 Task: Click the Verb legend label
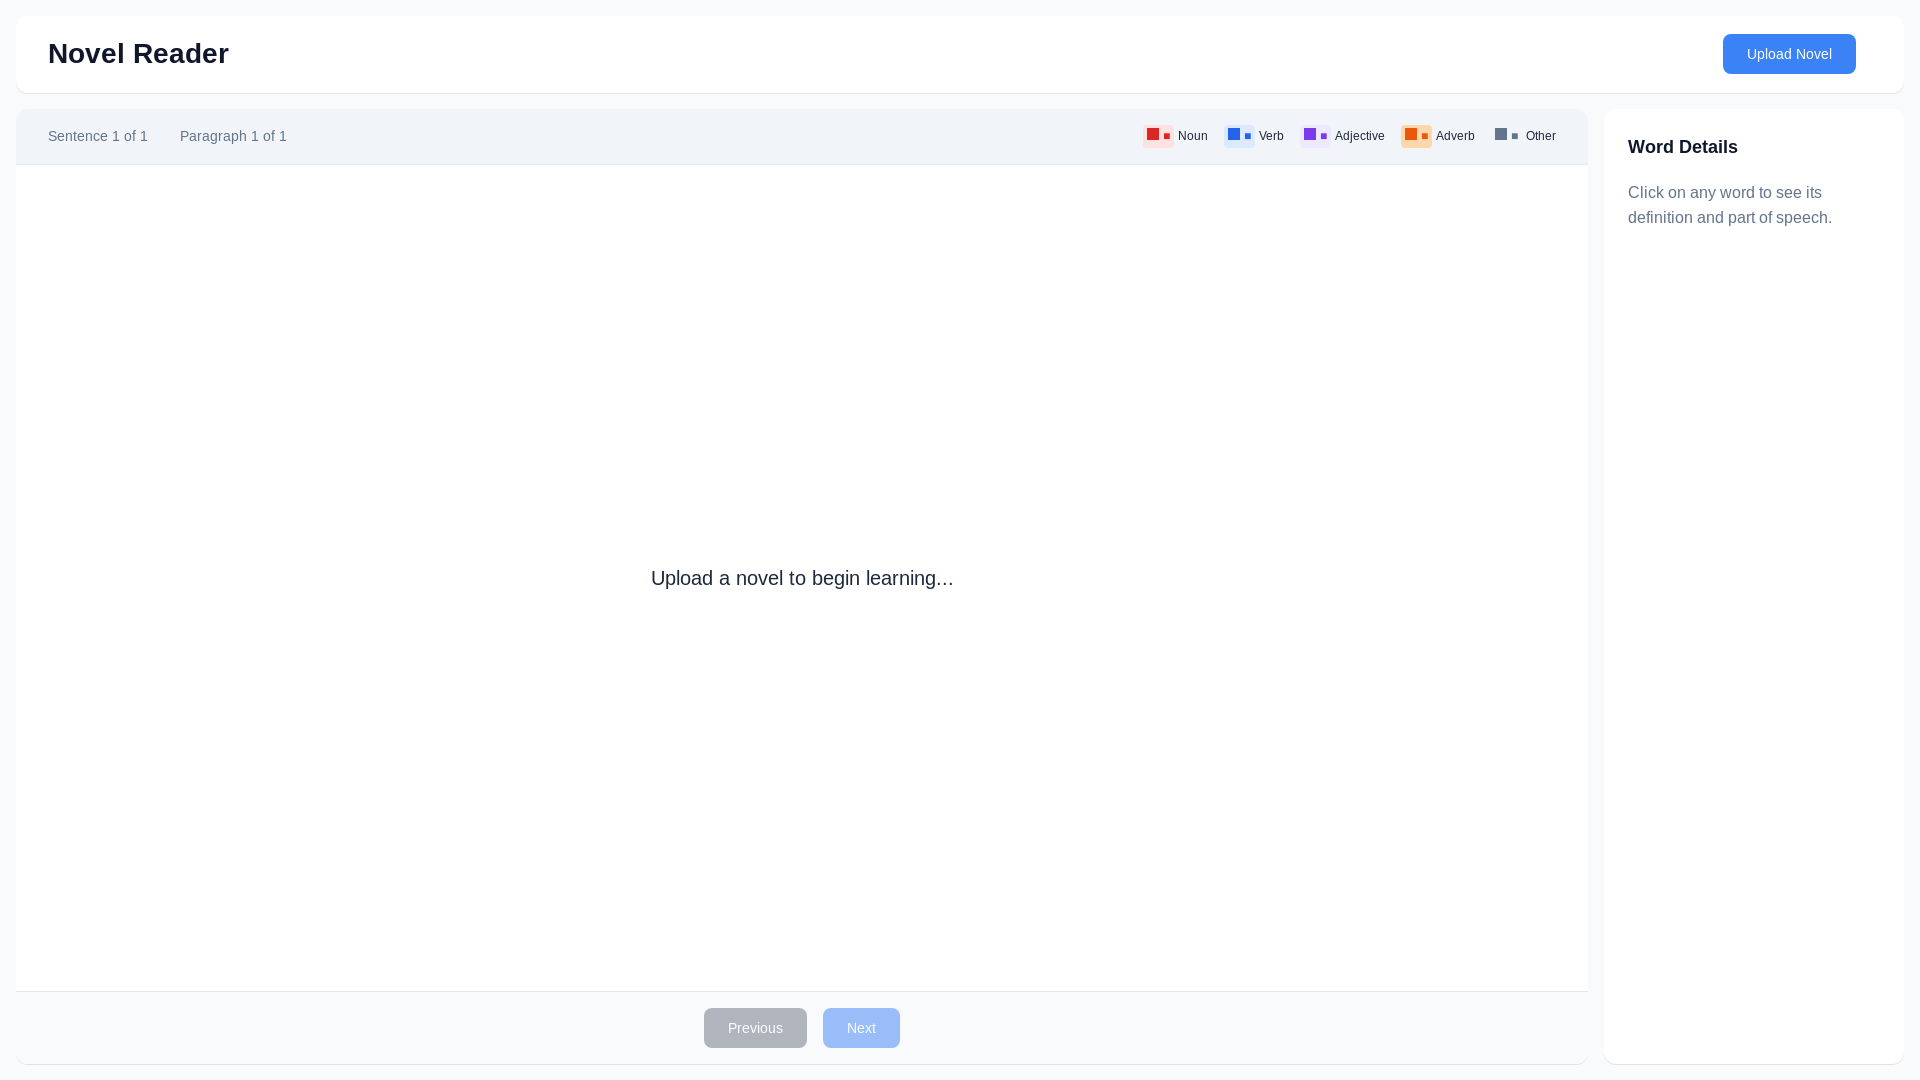pyautogui.click(x=1271, y=136)
